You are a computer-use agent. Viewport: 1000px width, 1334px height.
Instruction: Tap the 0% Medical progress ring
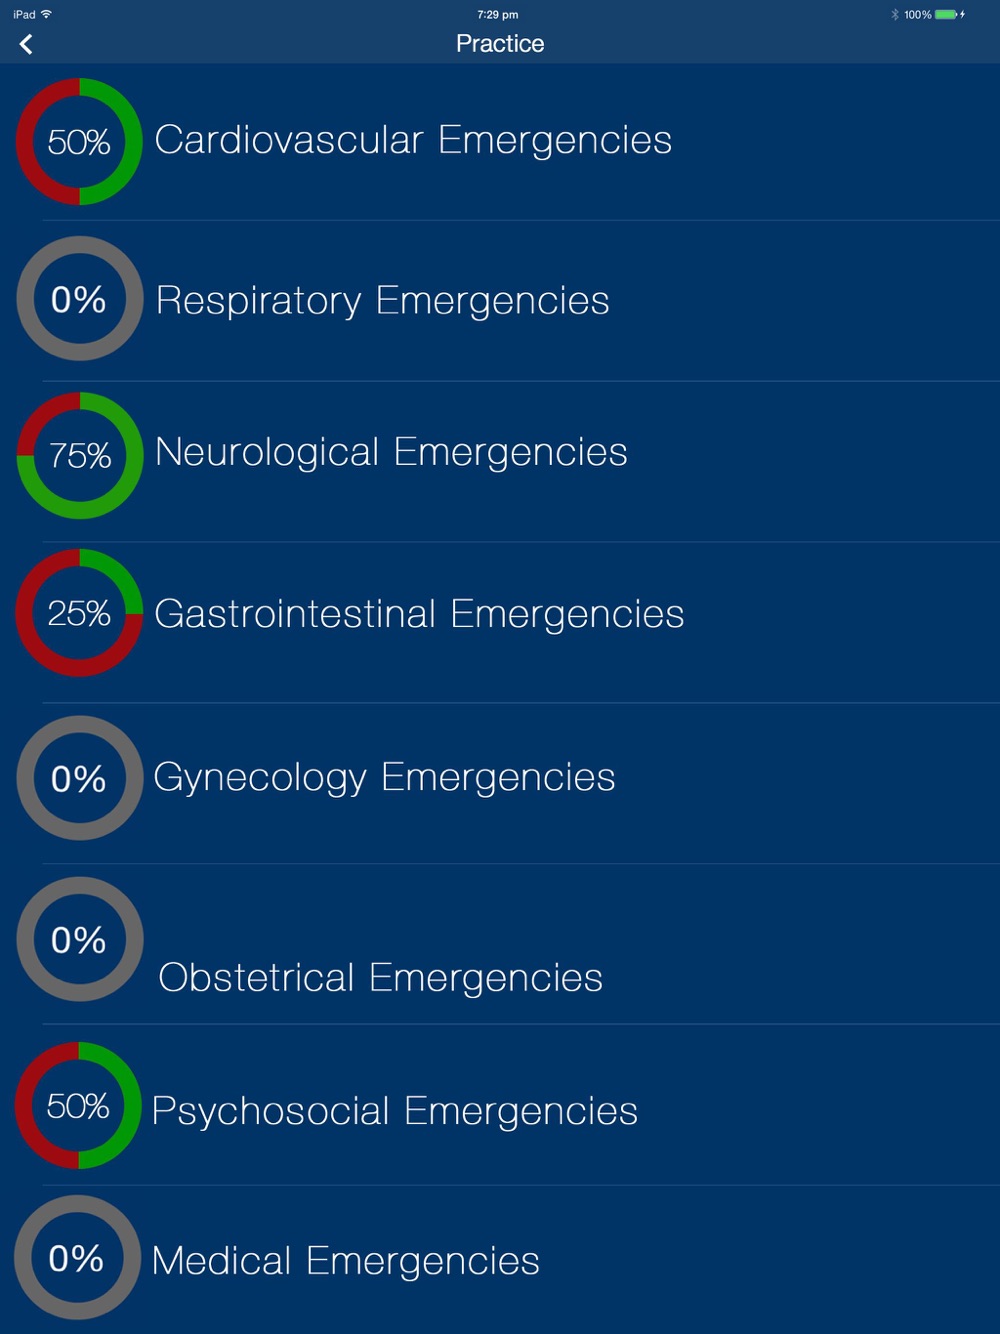coord(77,1257)
